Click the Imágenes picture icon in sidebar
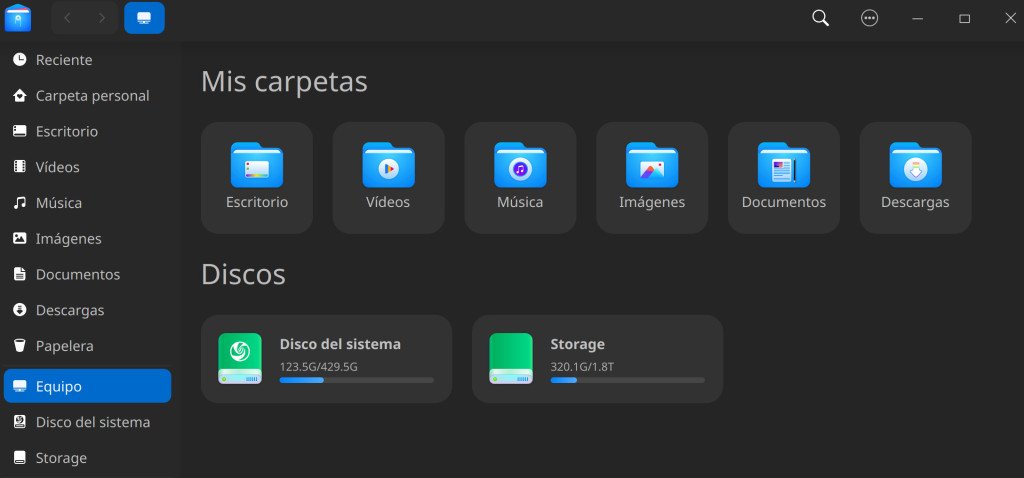 pos(20,238)
